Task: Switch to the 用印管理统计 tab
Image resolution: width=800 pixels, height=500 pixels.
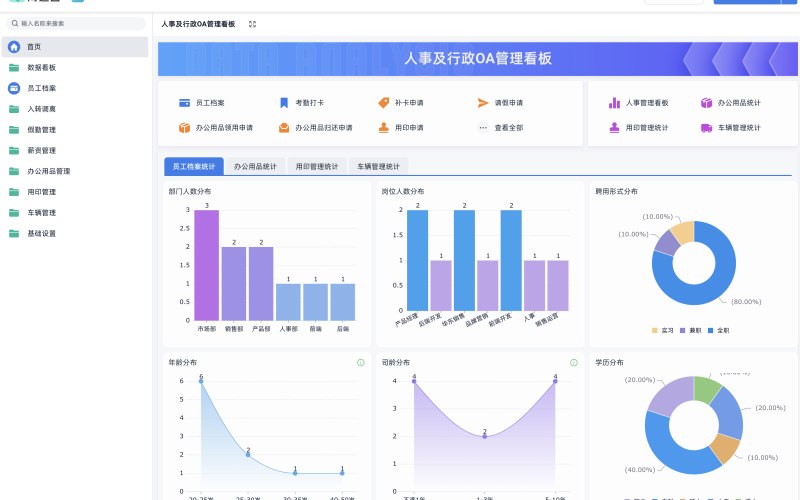Action: [x=317, y=166]
